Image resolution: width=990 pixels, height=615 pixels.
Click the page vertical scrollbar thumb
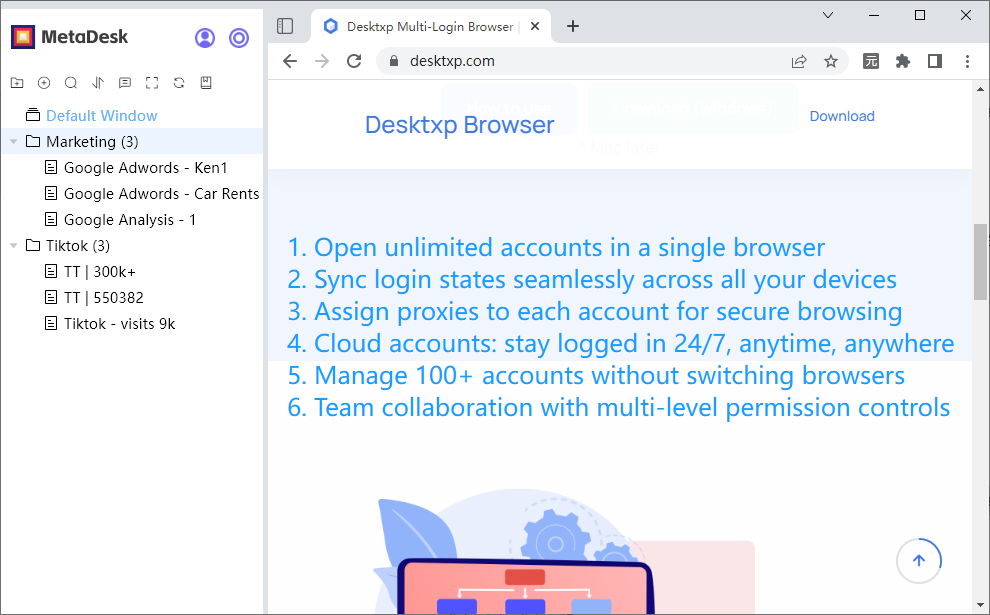pos(980,262)
